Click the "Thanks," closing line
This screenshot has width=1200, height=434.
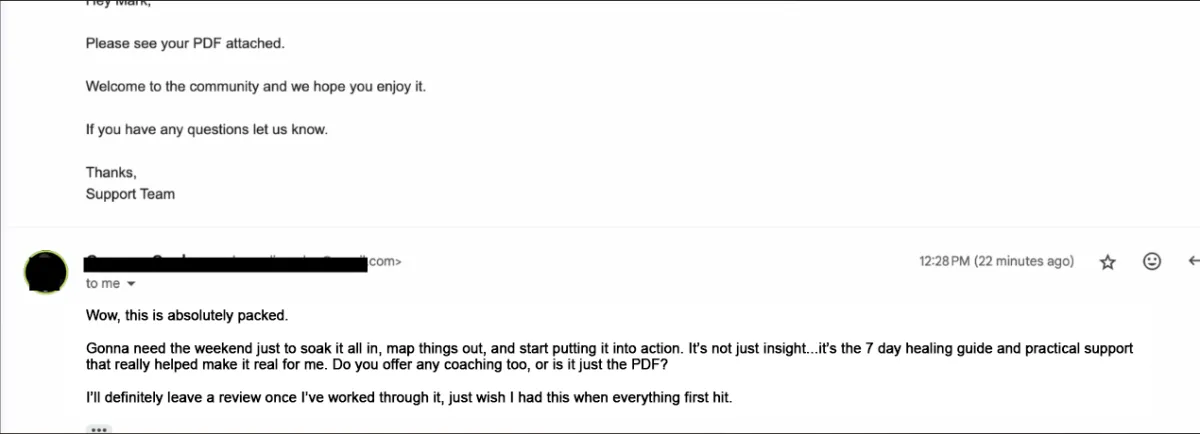click(x=111, y=173)
